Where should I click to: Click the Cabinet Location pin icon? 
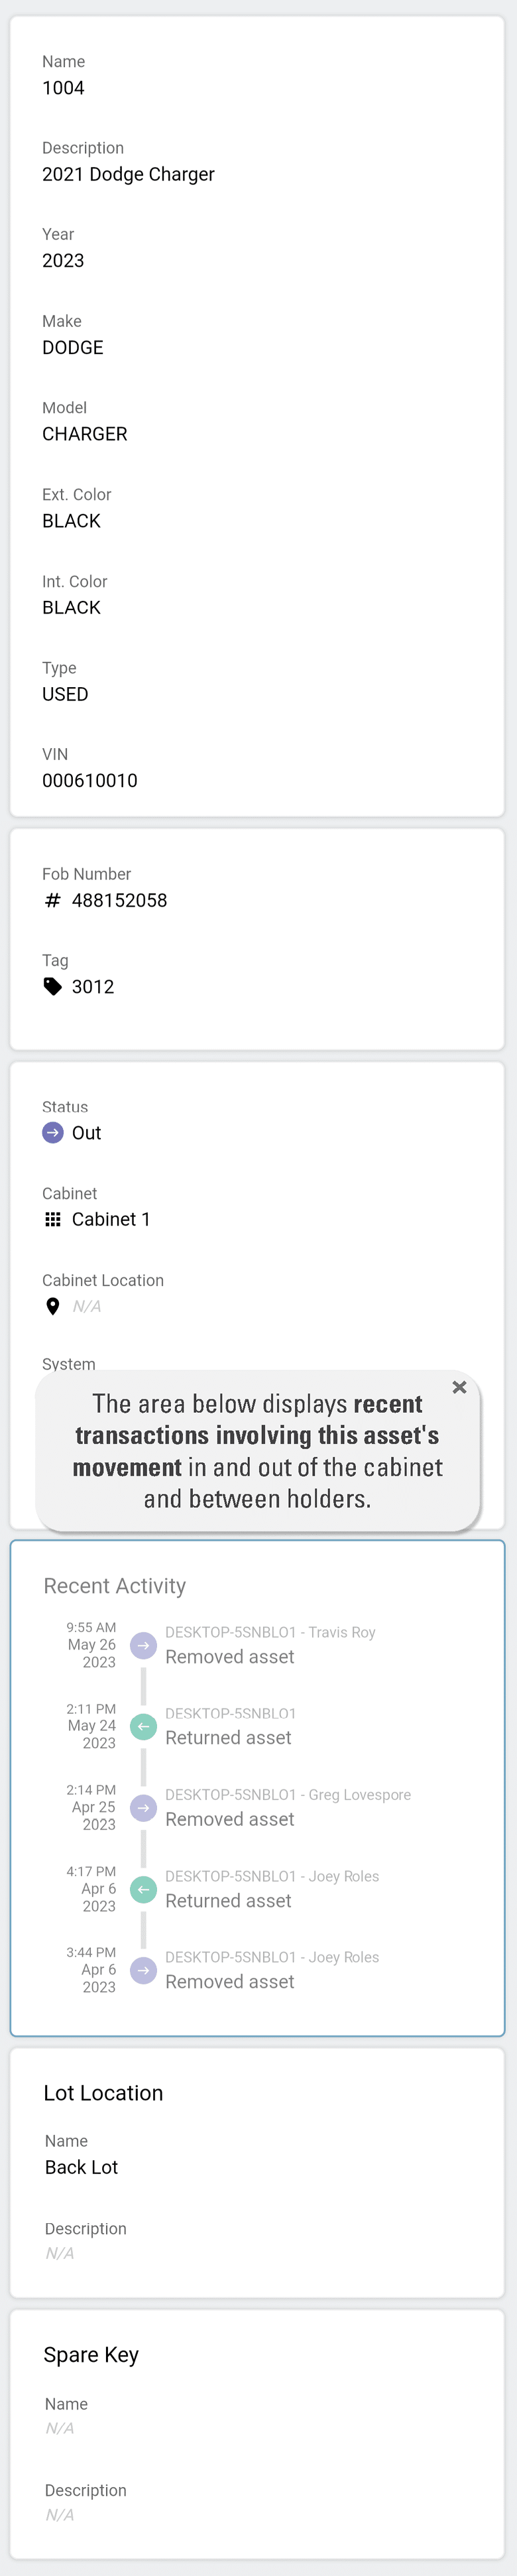[x=53, y=1306]
